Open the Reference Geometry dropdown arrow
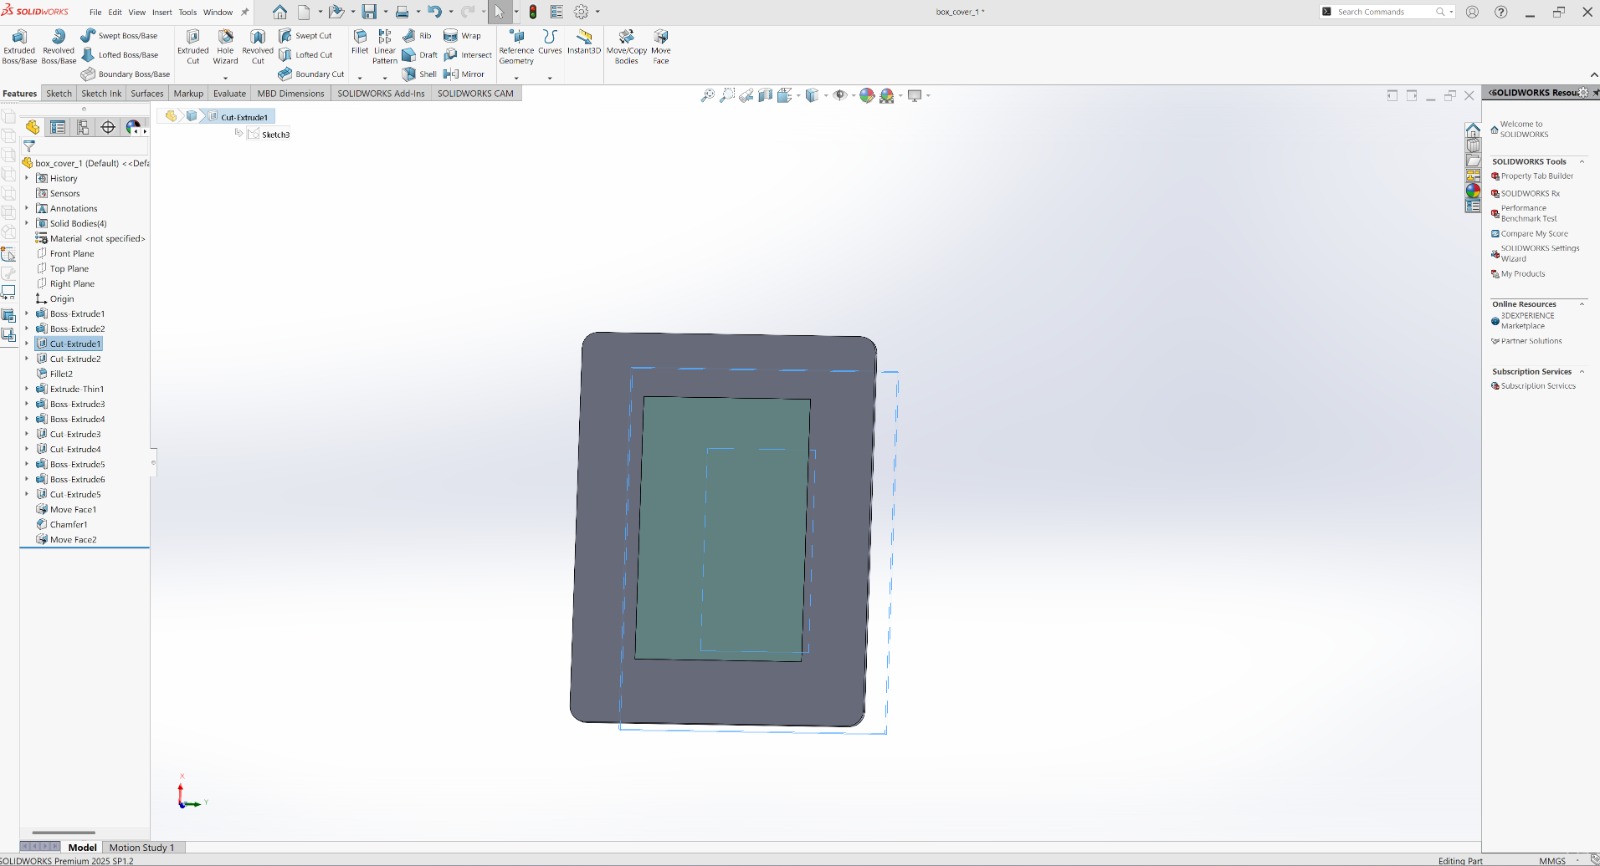 pyautogui.click(x=516, y=77)
